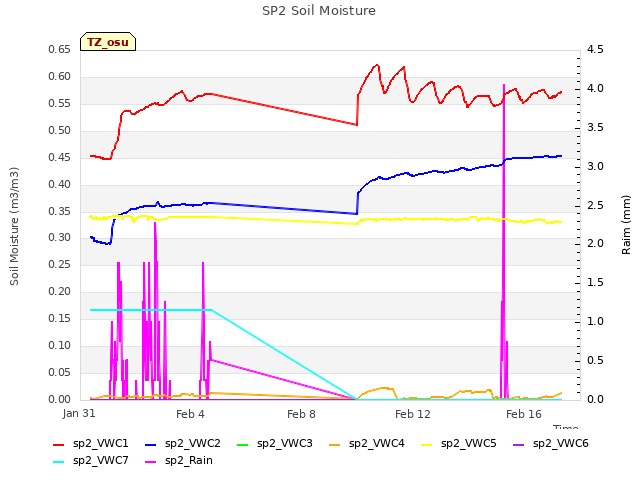The width and height of the screenshot is (640, 480).
Task: Click the 0.65 left axis value
Action: [x=60, y=50]
